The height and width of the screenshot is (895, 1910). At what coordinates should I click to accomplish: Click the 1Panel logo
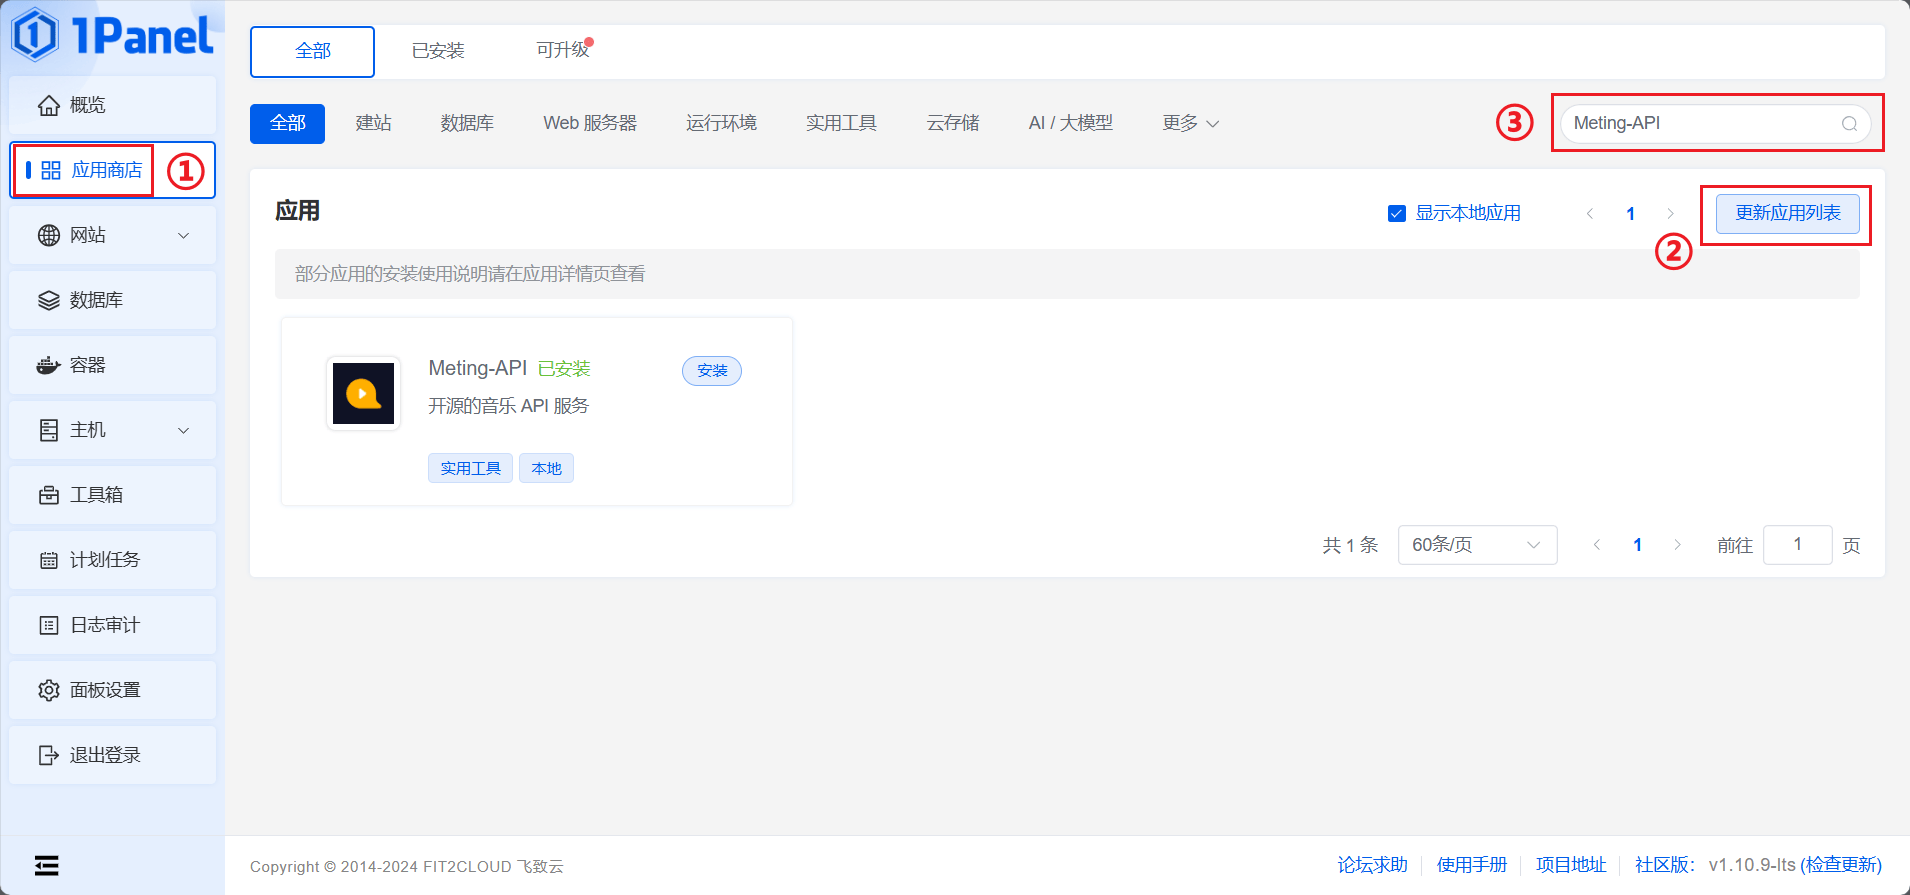tap(112, 36)
